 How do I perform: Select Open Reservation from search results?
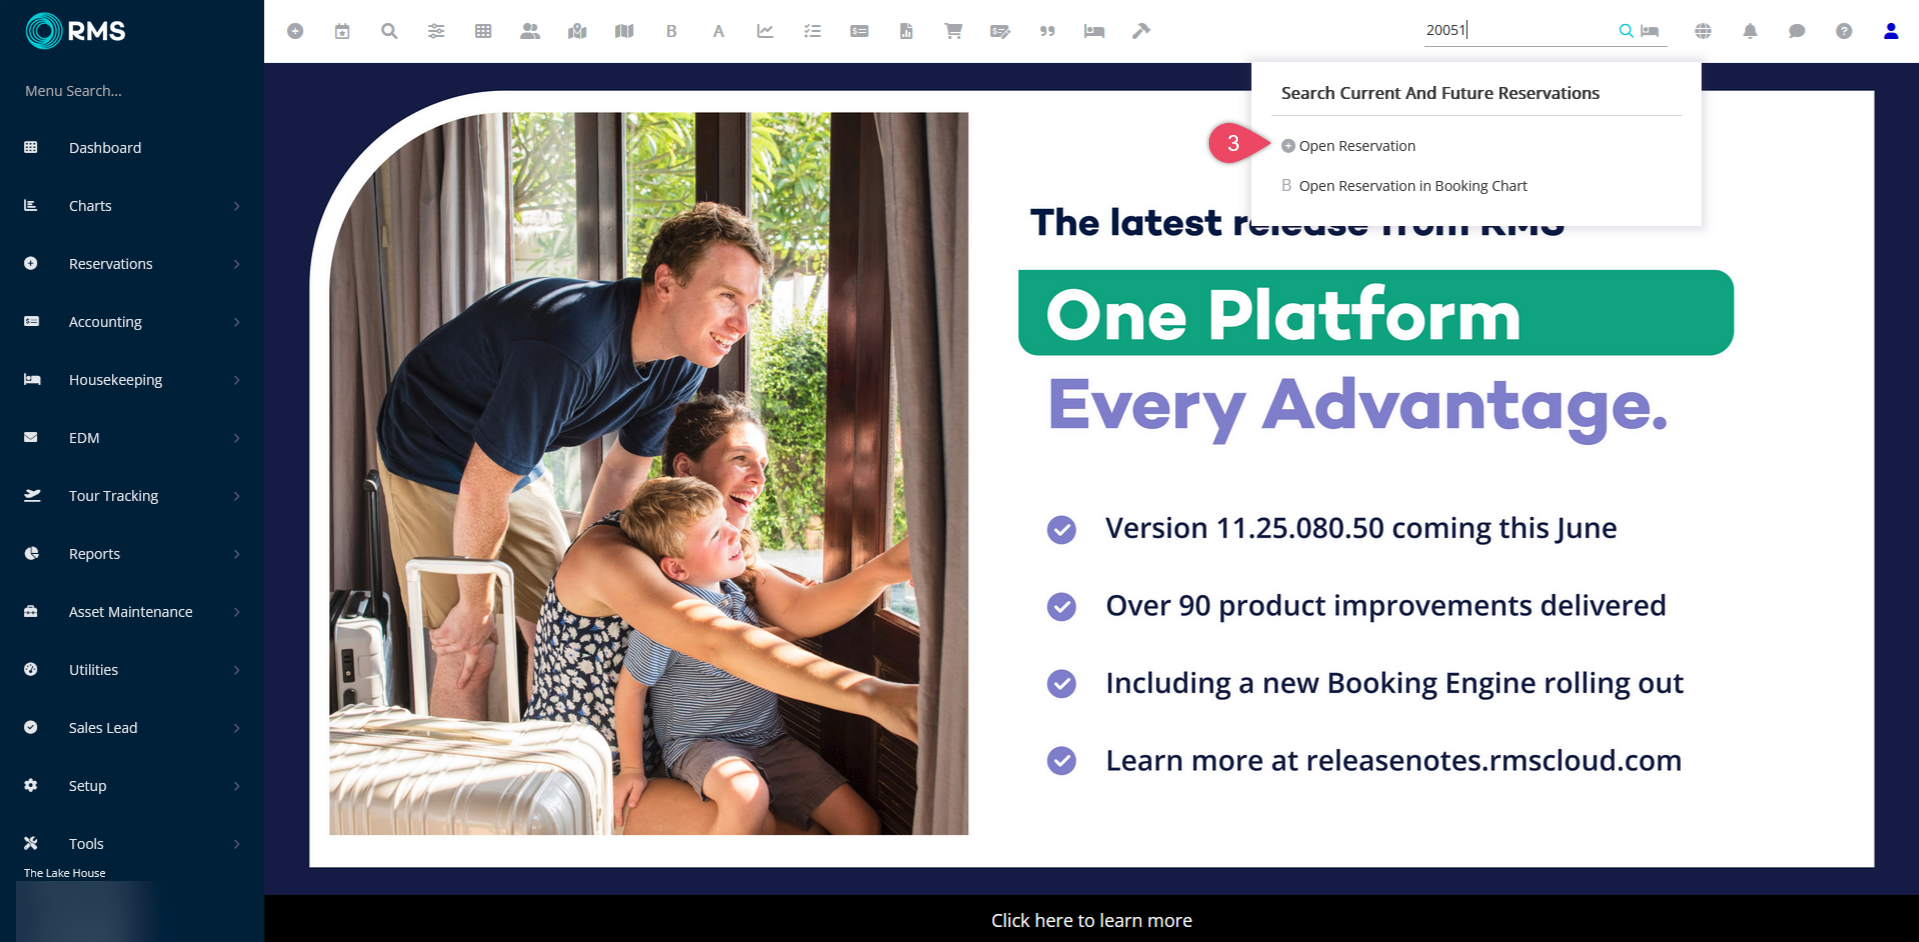(x=1356, y=146)
